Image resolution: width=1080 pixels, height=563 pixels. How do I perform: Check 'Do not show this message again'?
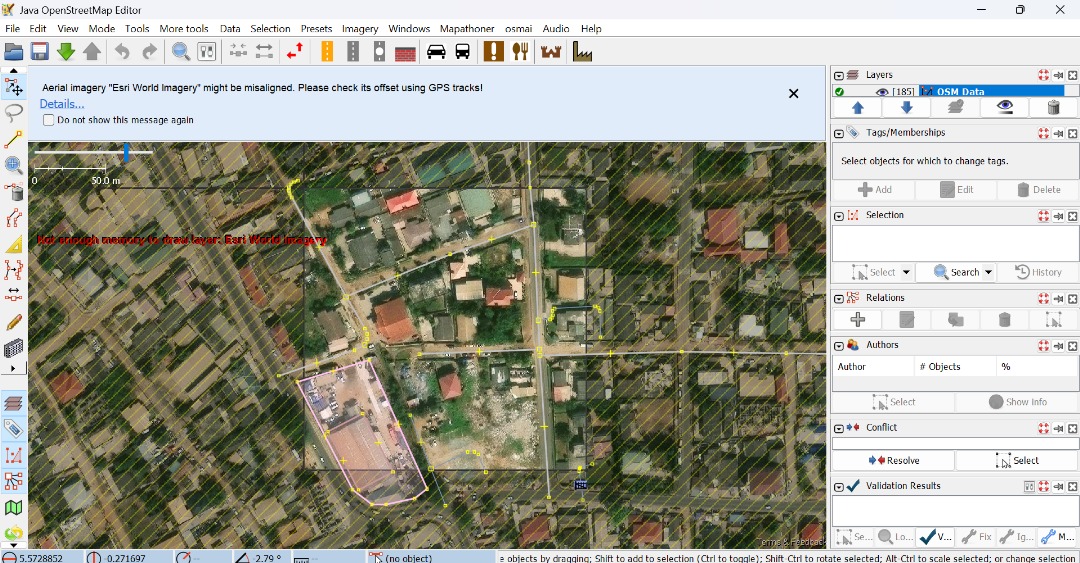point(48,120)
